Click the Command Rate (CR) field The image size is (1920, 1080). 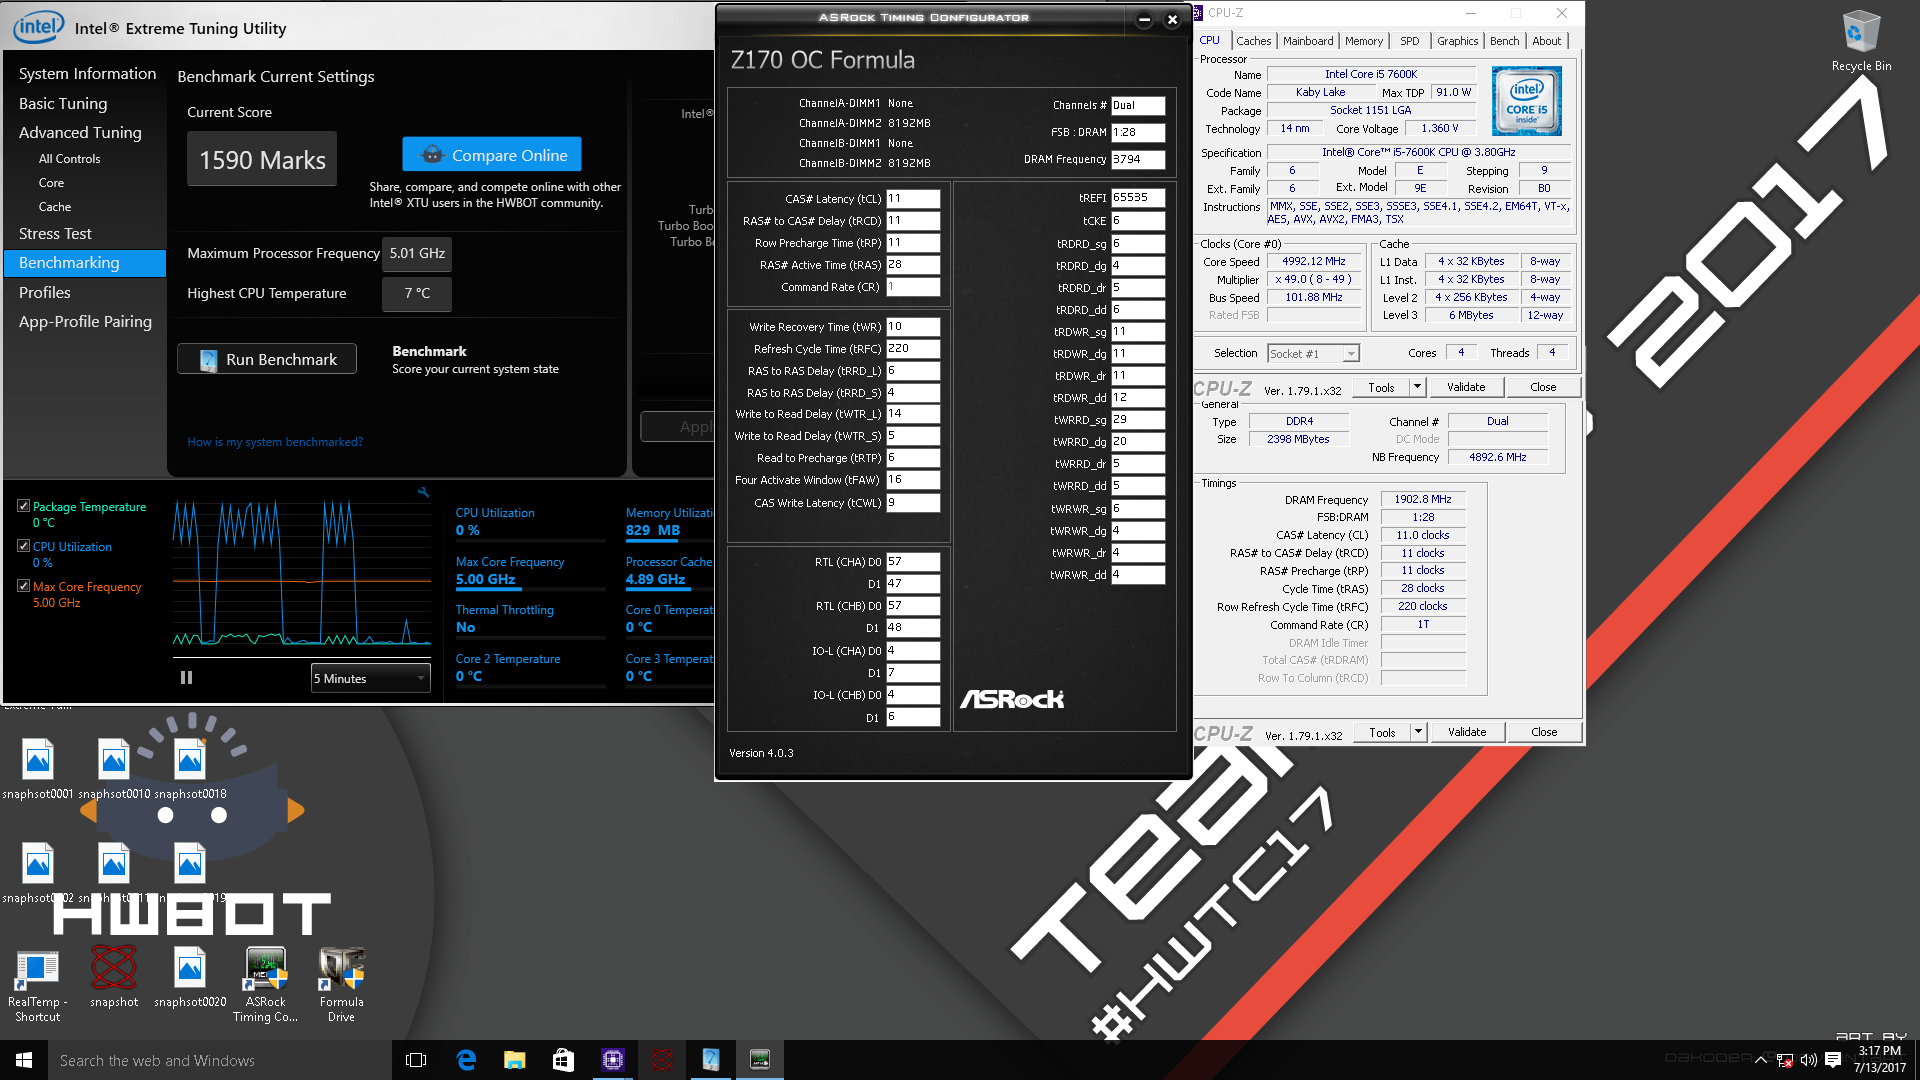tap(913, 287)
